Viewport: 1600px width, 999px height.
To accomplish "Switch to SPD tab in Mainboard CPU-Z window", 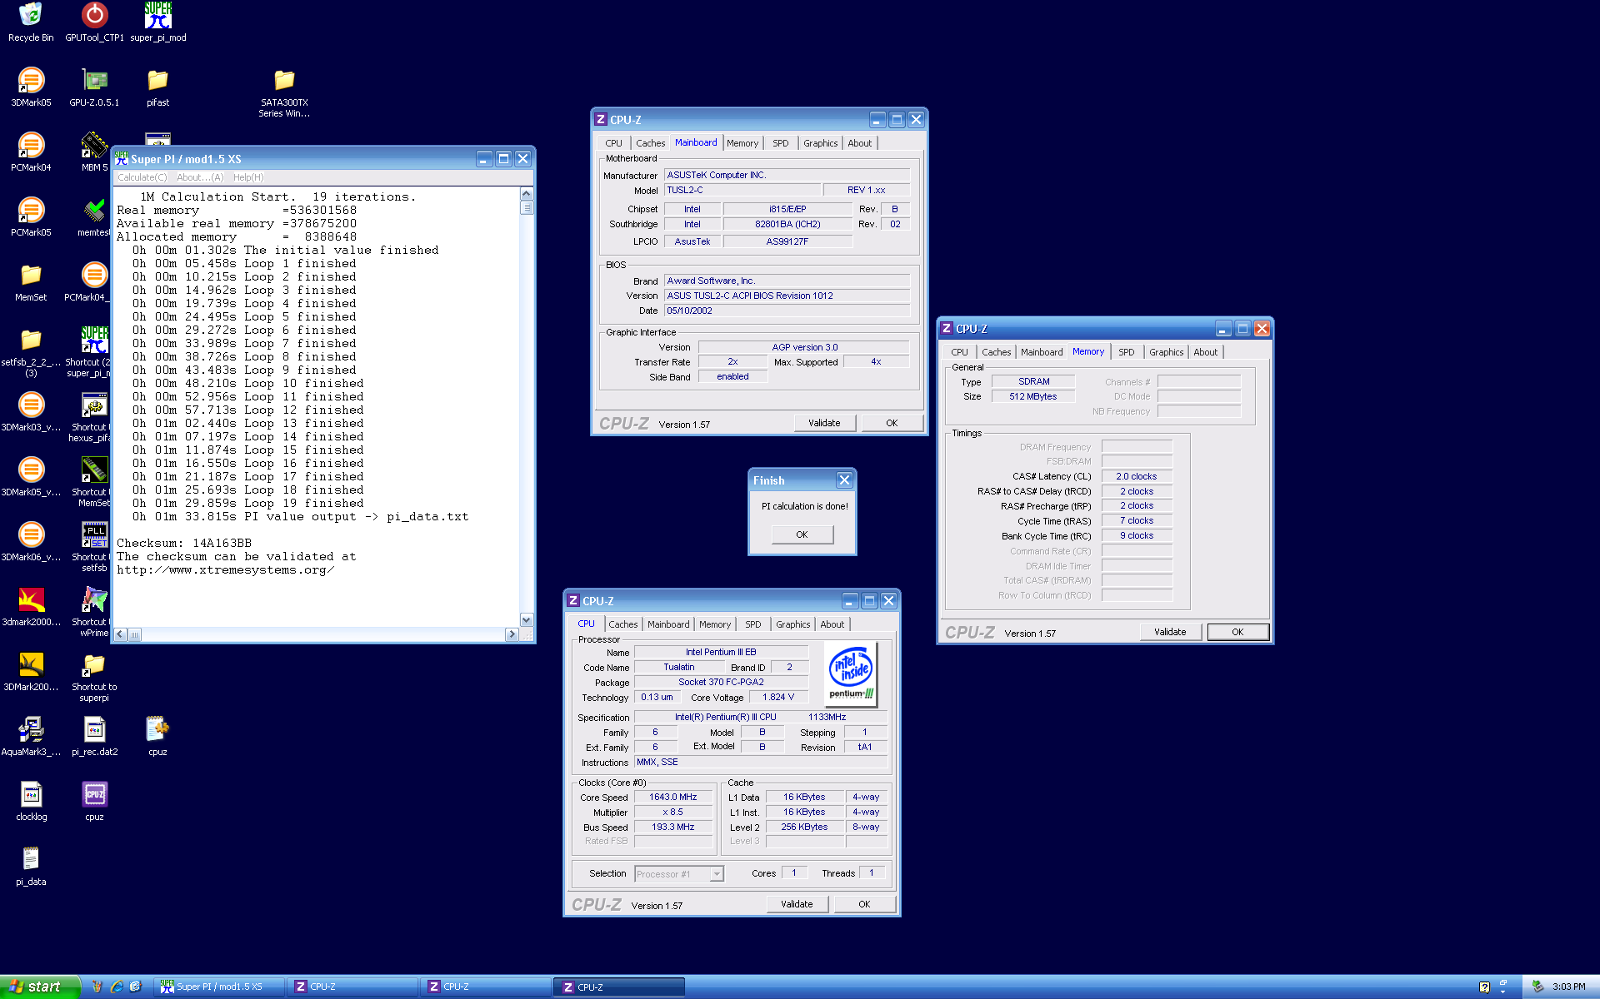I will pos(781,143).
